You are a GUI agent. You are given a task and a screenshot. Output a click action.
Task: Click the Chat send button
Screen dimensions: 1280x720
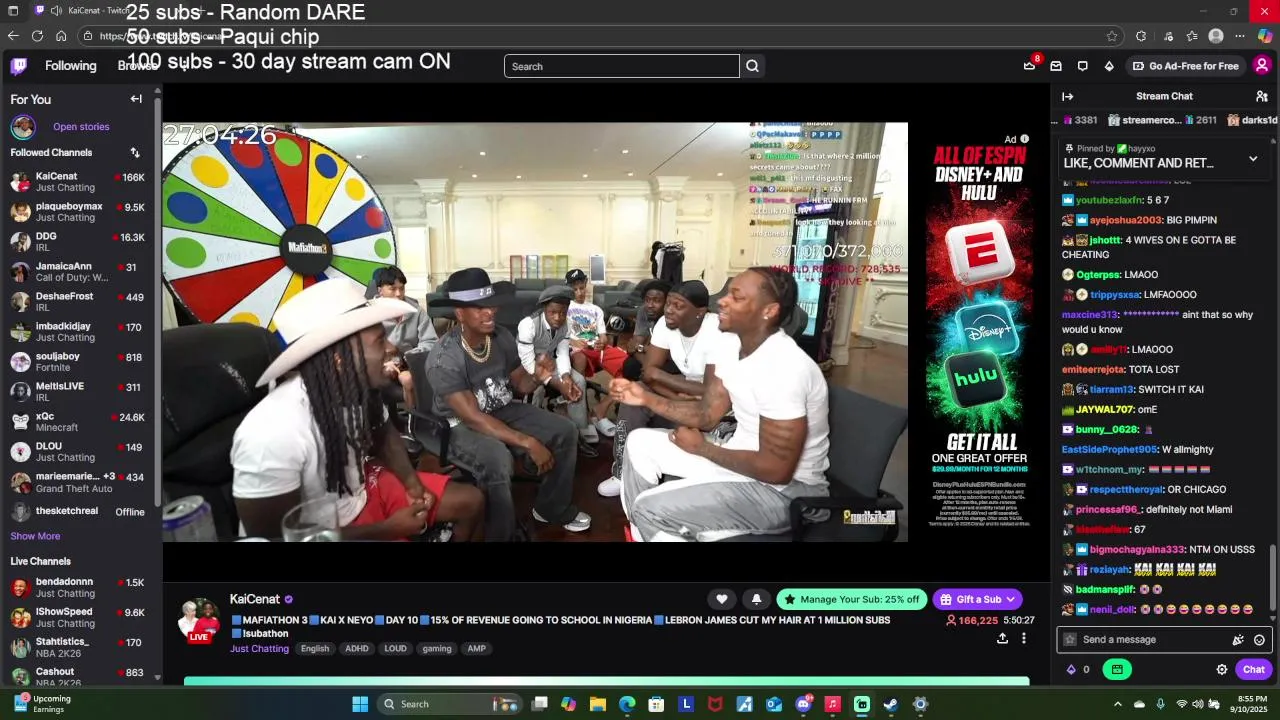(1254, 669)
